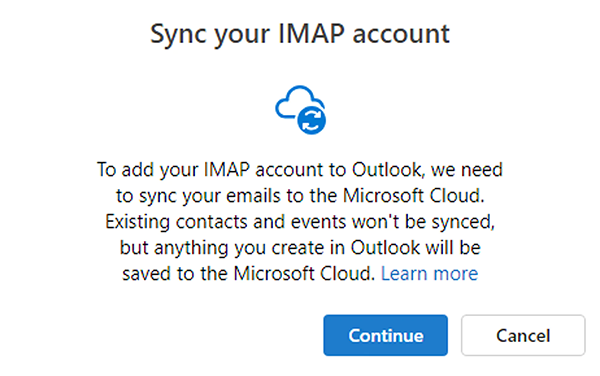Click the line 'to sync your emails to the Microsoft Cloud'
This screenshot has width=600, height=376.
[300, 195]
